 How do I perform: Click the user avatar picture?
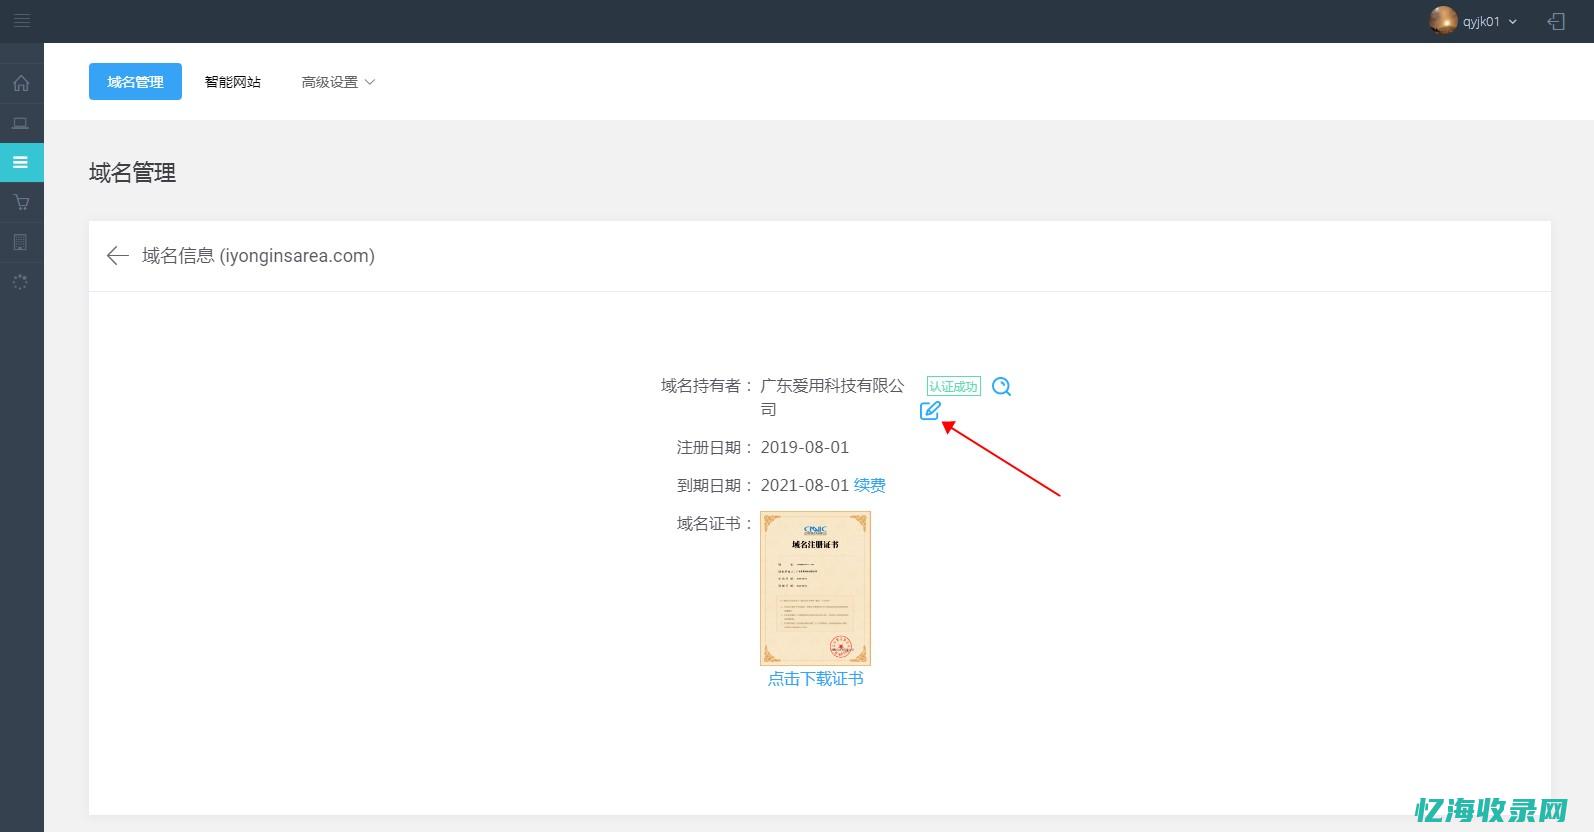pyautogui.click(x=1442, y=21)
